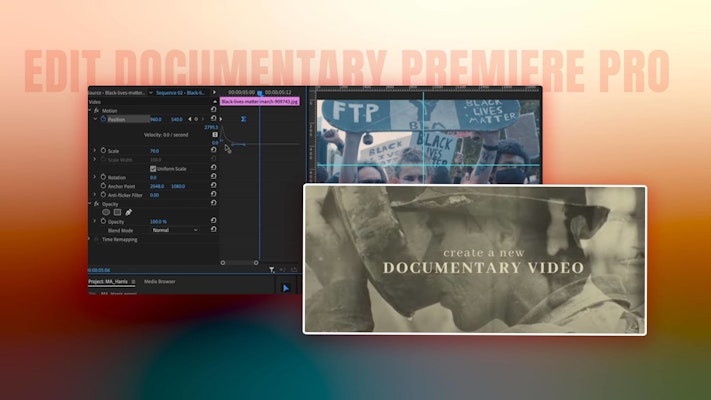Toggle the Opacity animation stopwatch
Screen dimensions: 711x400
(x=103, y=221)
